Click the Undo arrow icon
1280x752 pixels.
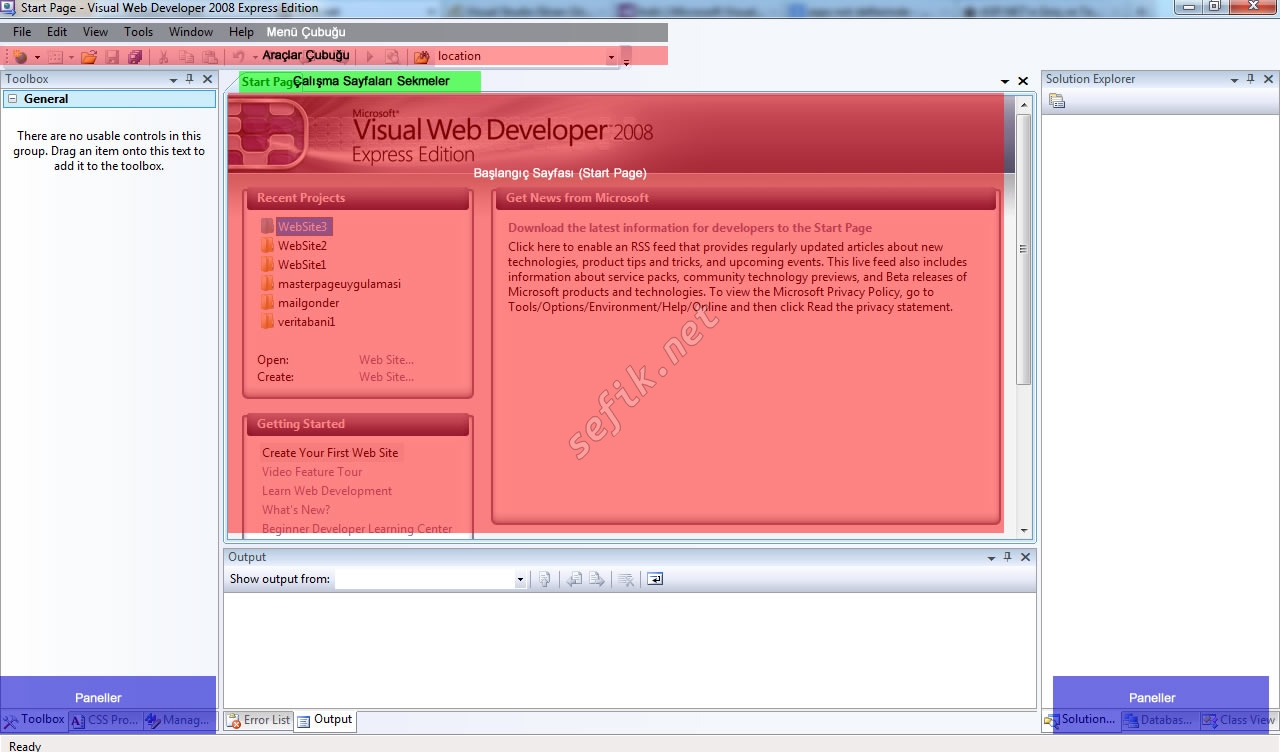tap(239, 57)
